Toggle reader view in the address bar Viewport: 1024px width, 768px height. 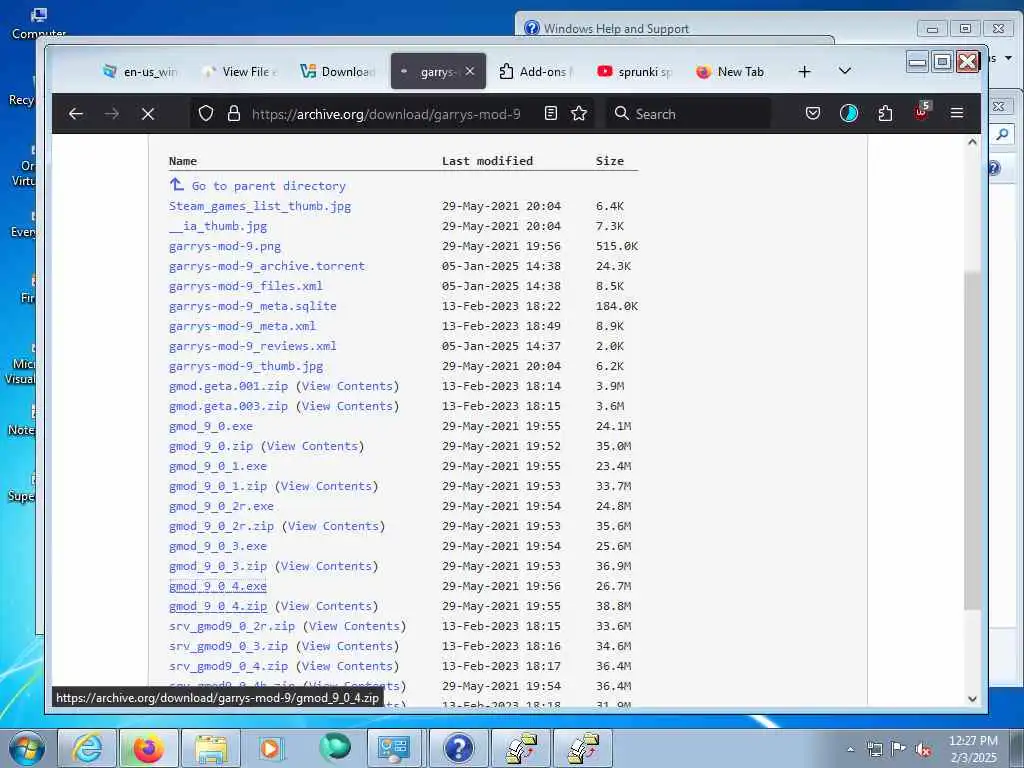(551, 114)
